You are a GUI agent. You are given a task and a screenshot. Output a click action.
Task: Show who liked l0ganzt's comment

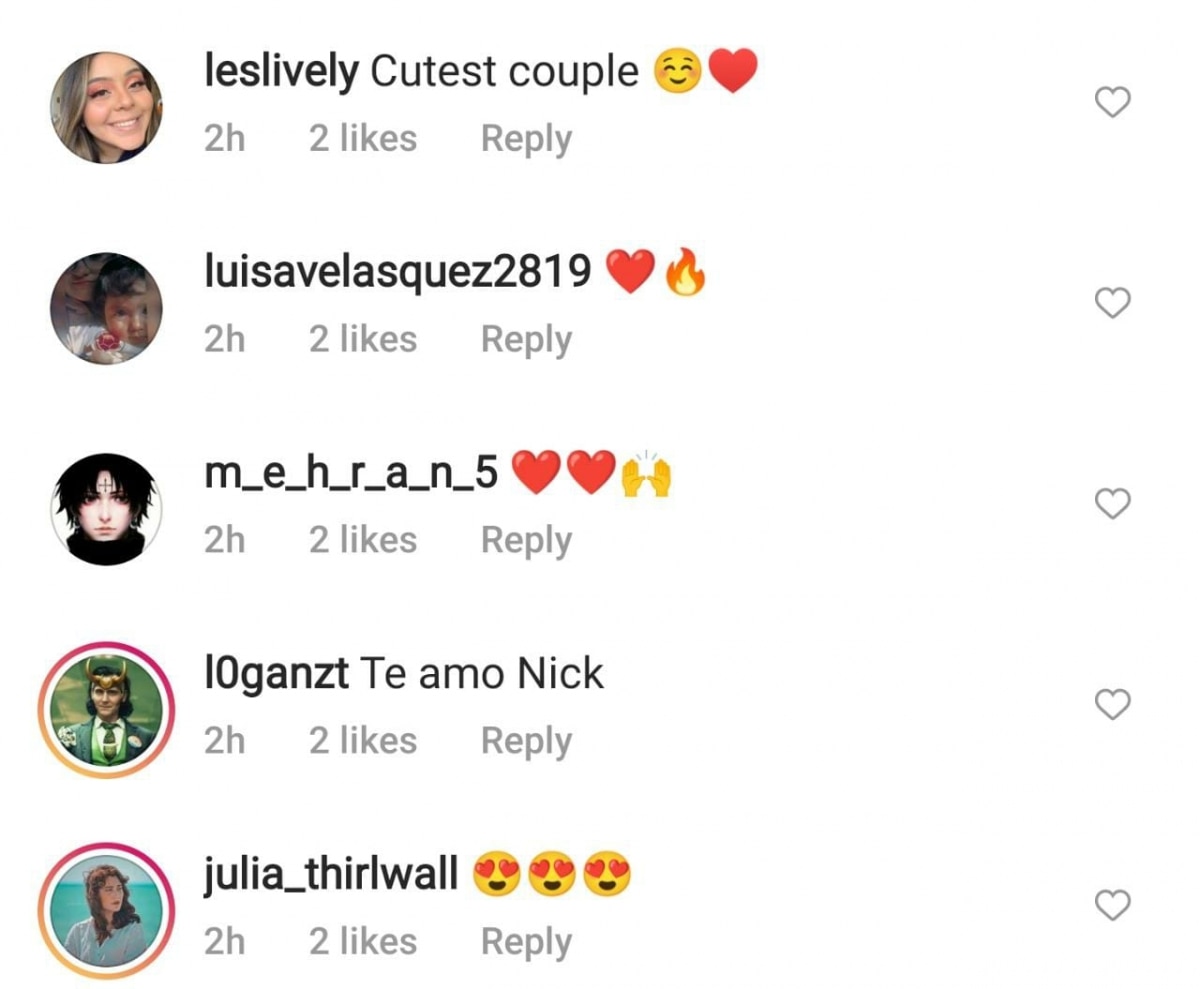363,741
